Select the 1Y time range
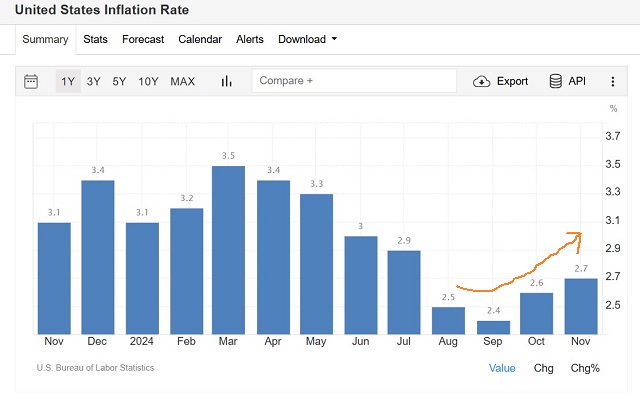This screenshot has height=393, width=640. click(68, 81)
